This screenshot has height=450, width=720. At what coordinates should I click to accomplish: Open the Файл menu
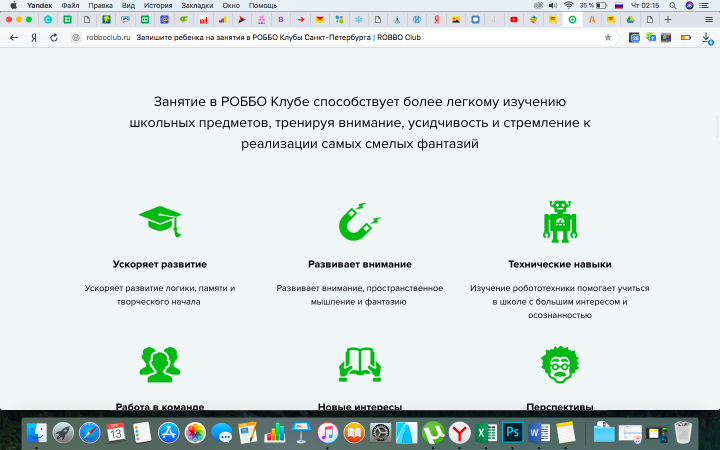[70, 6]
